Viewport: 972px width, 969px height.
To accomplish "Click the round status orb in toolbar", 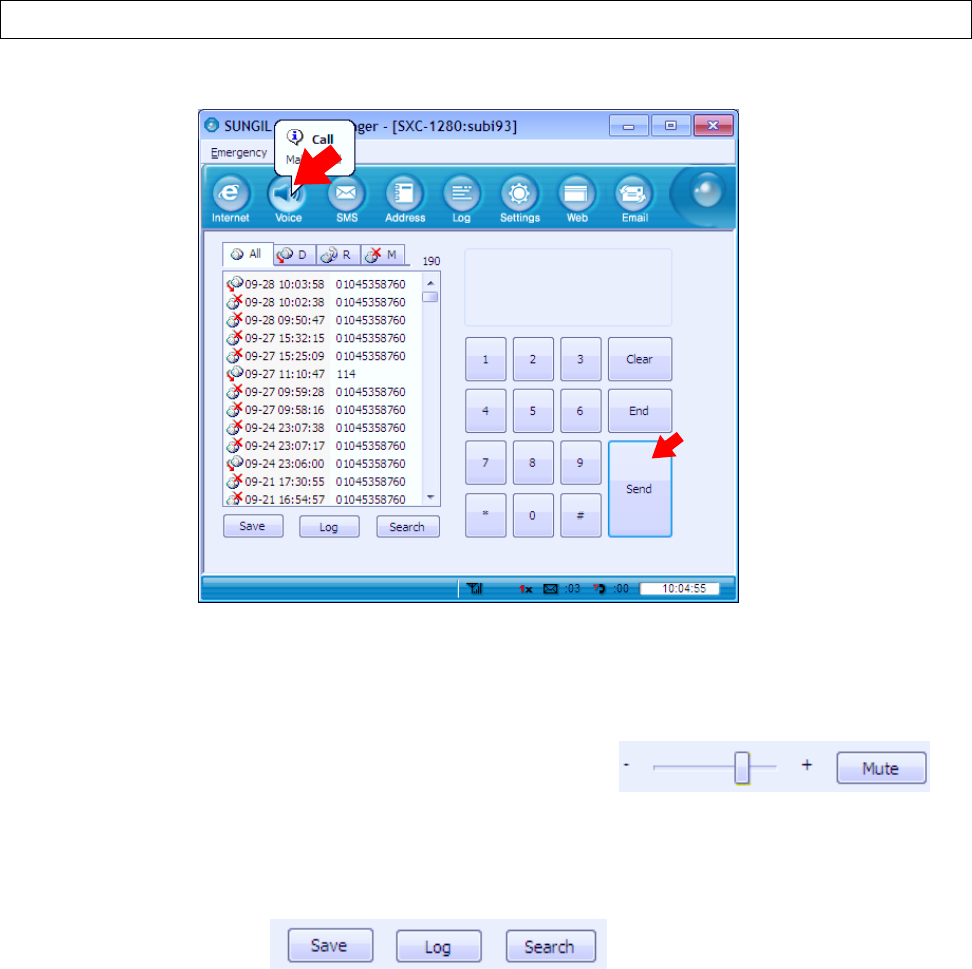I will [706, 190].
